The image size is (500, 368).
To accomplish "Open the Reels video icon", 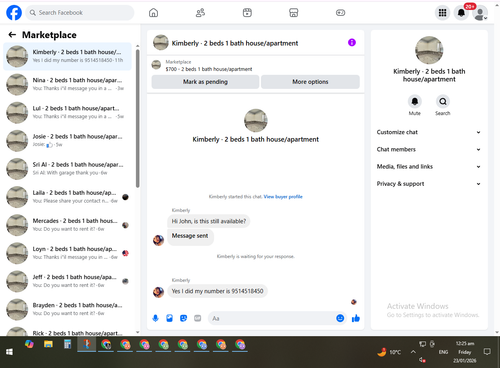I will click(247, 13).
